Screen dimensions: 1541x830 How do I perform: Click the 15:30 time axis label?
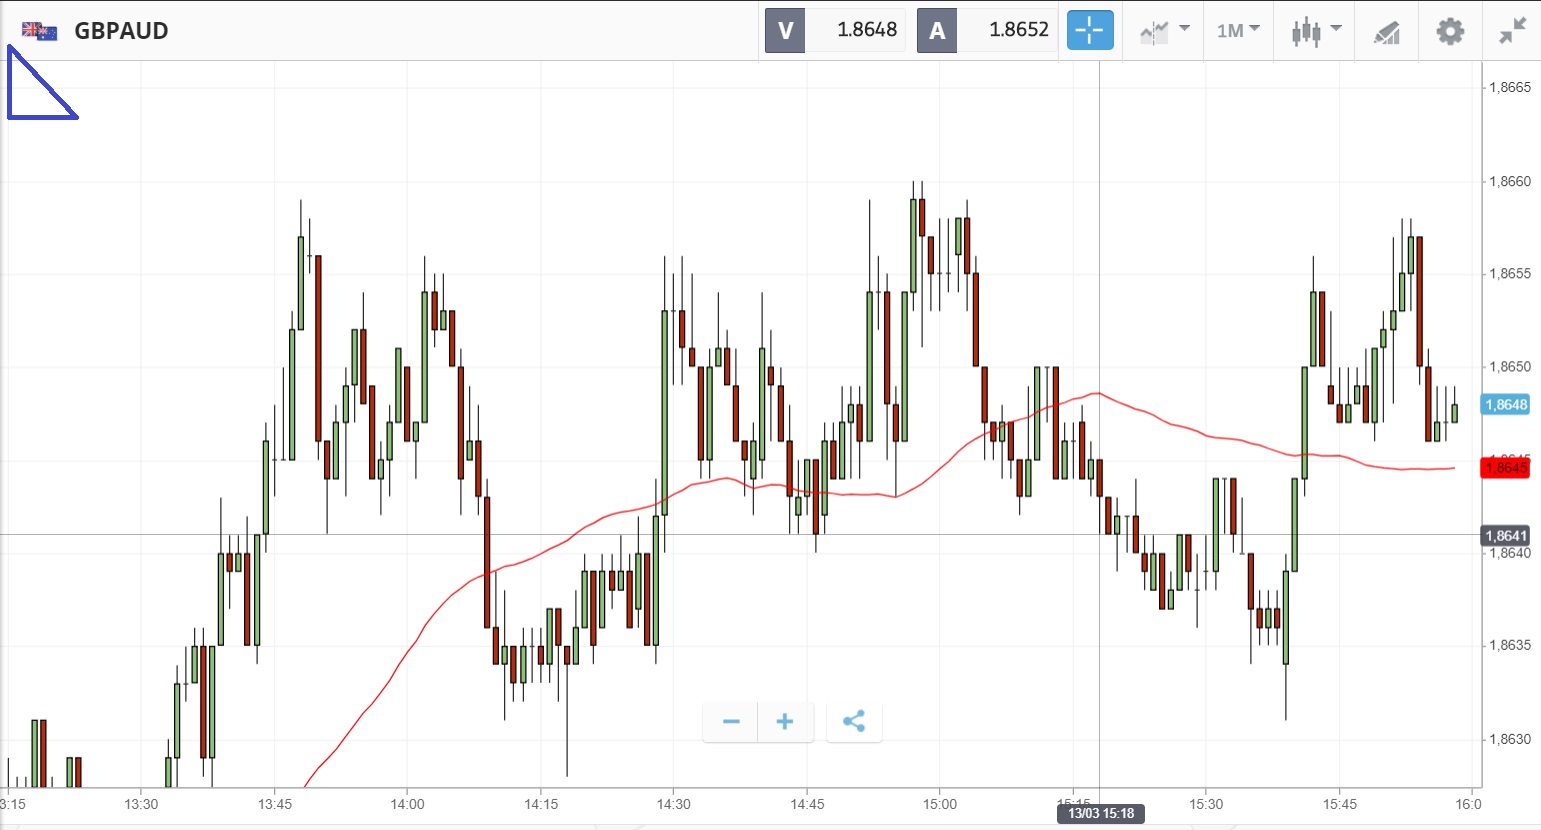(x=1206, y=804)
